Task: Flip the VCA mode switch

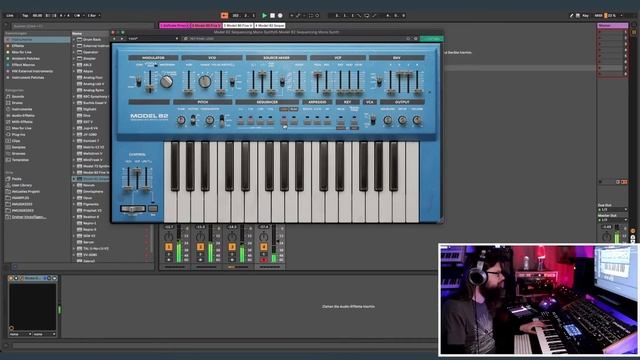Action: pos(373,120)
